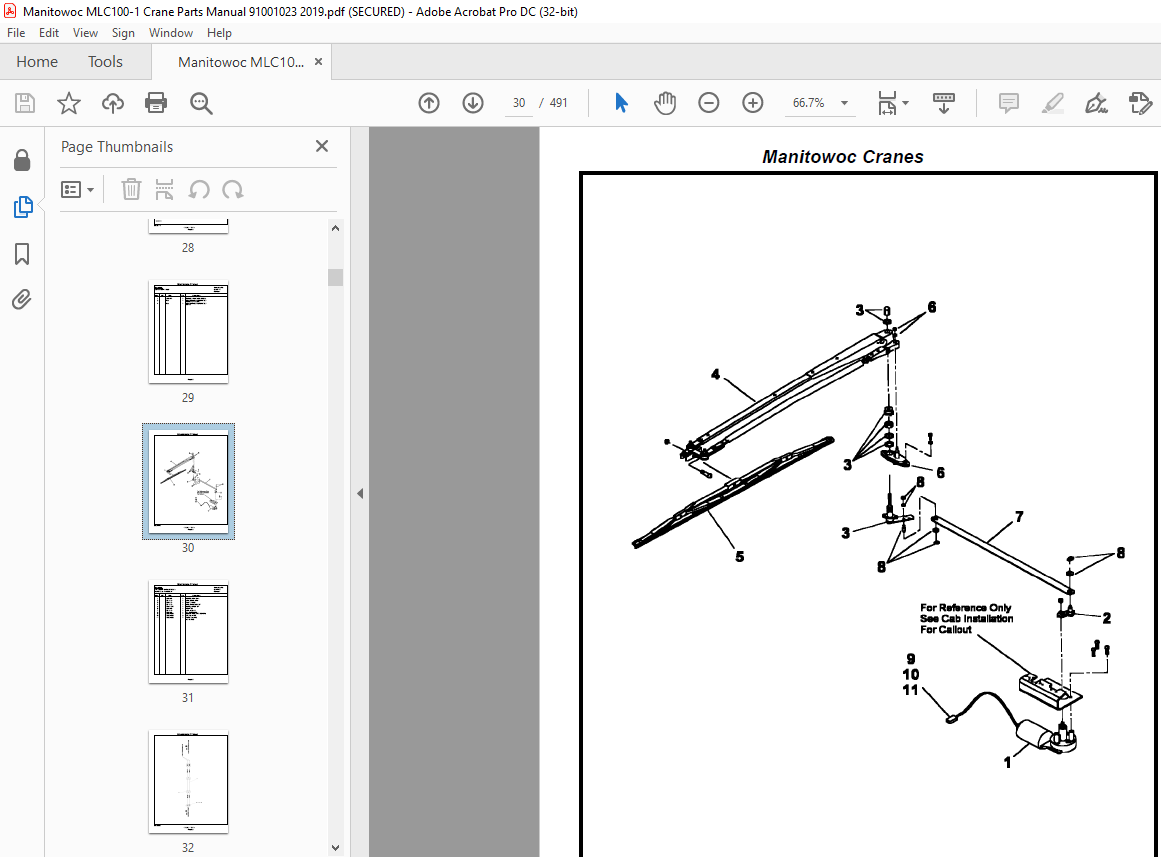This screenshot has width=1161, height=857.
Task: Rotate pages clockwise icon
Action: pyautogui.click(x=232, y=190)
